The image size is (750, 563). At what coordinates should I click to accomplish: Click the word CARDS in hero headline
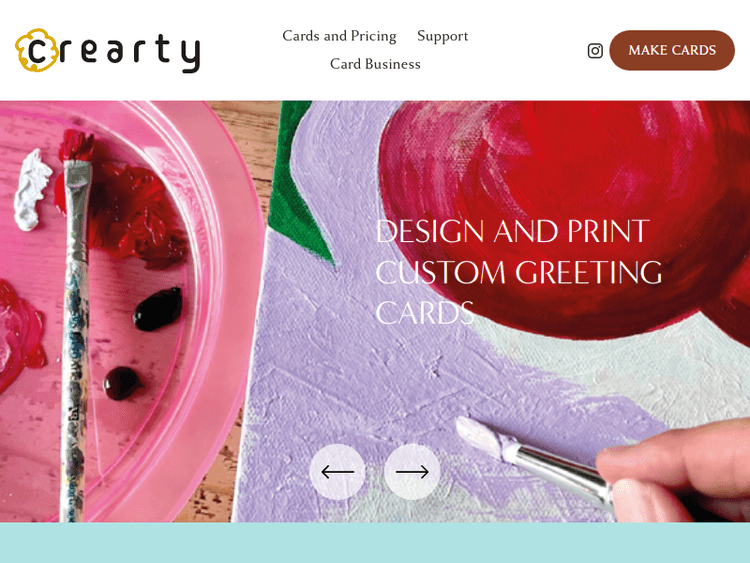(x=425, y=313)
